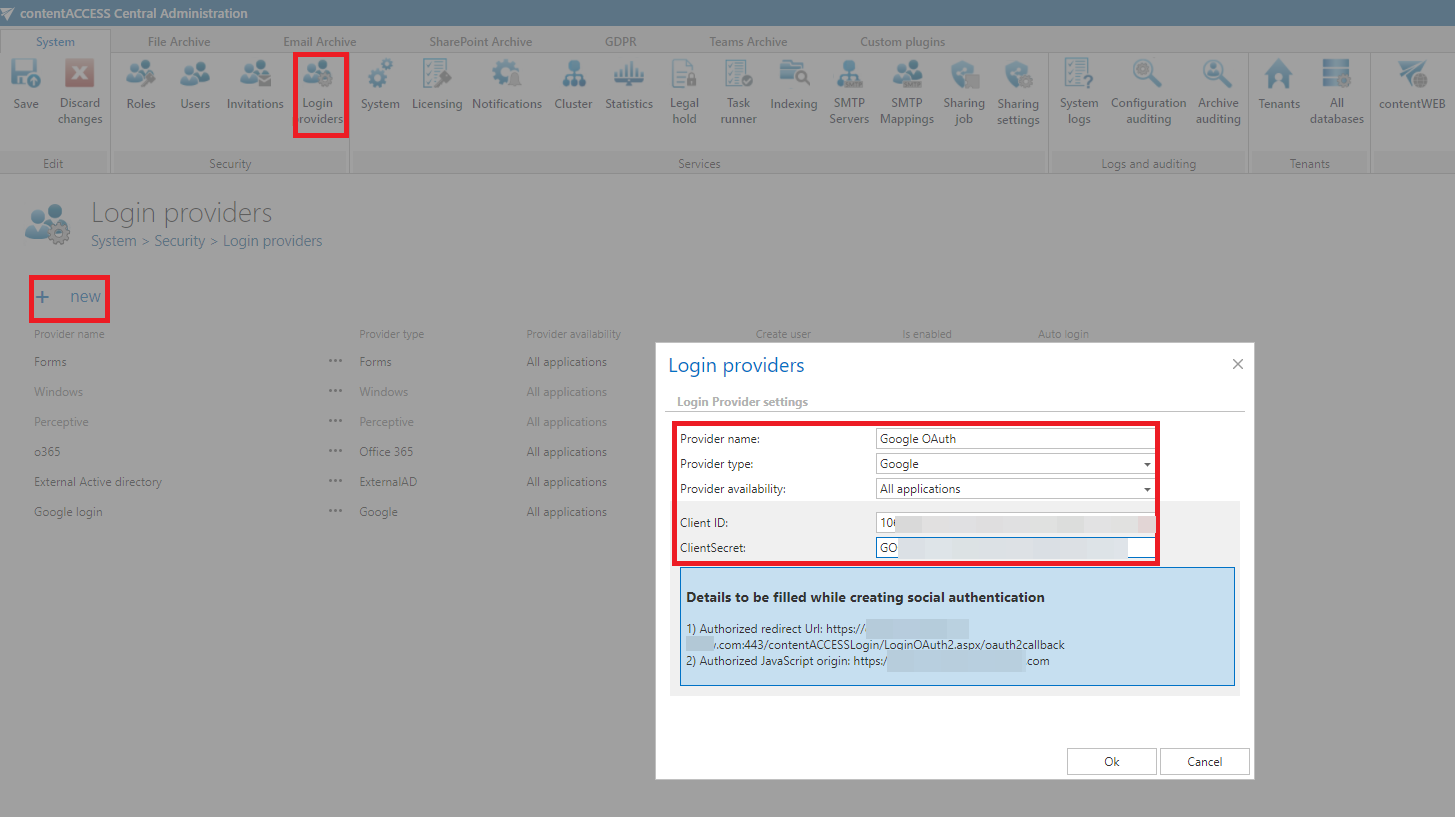
Task: Click into the Client ID field
Action: pyautogui.click(x=1014, y=523)
